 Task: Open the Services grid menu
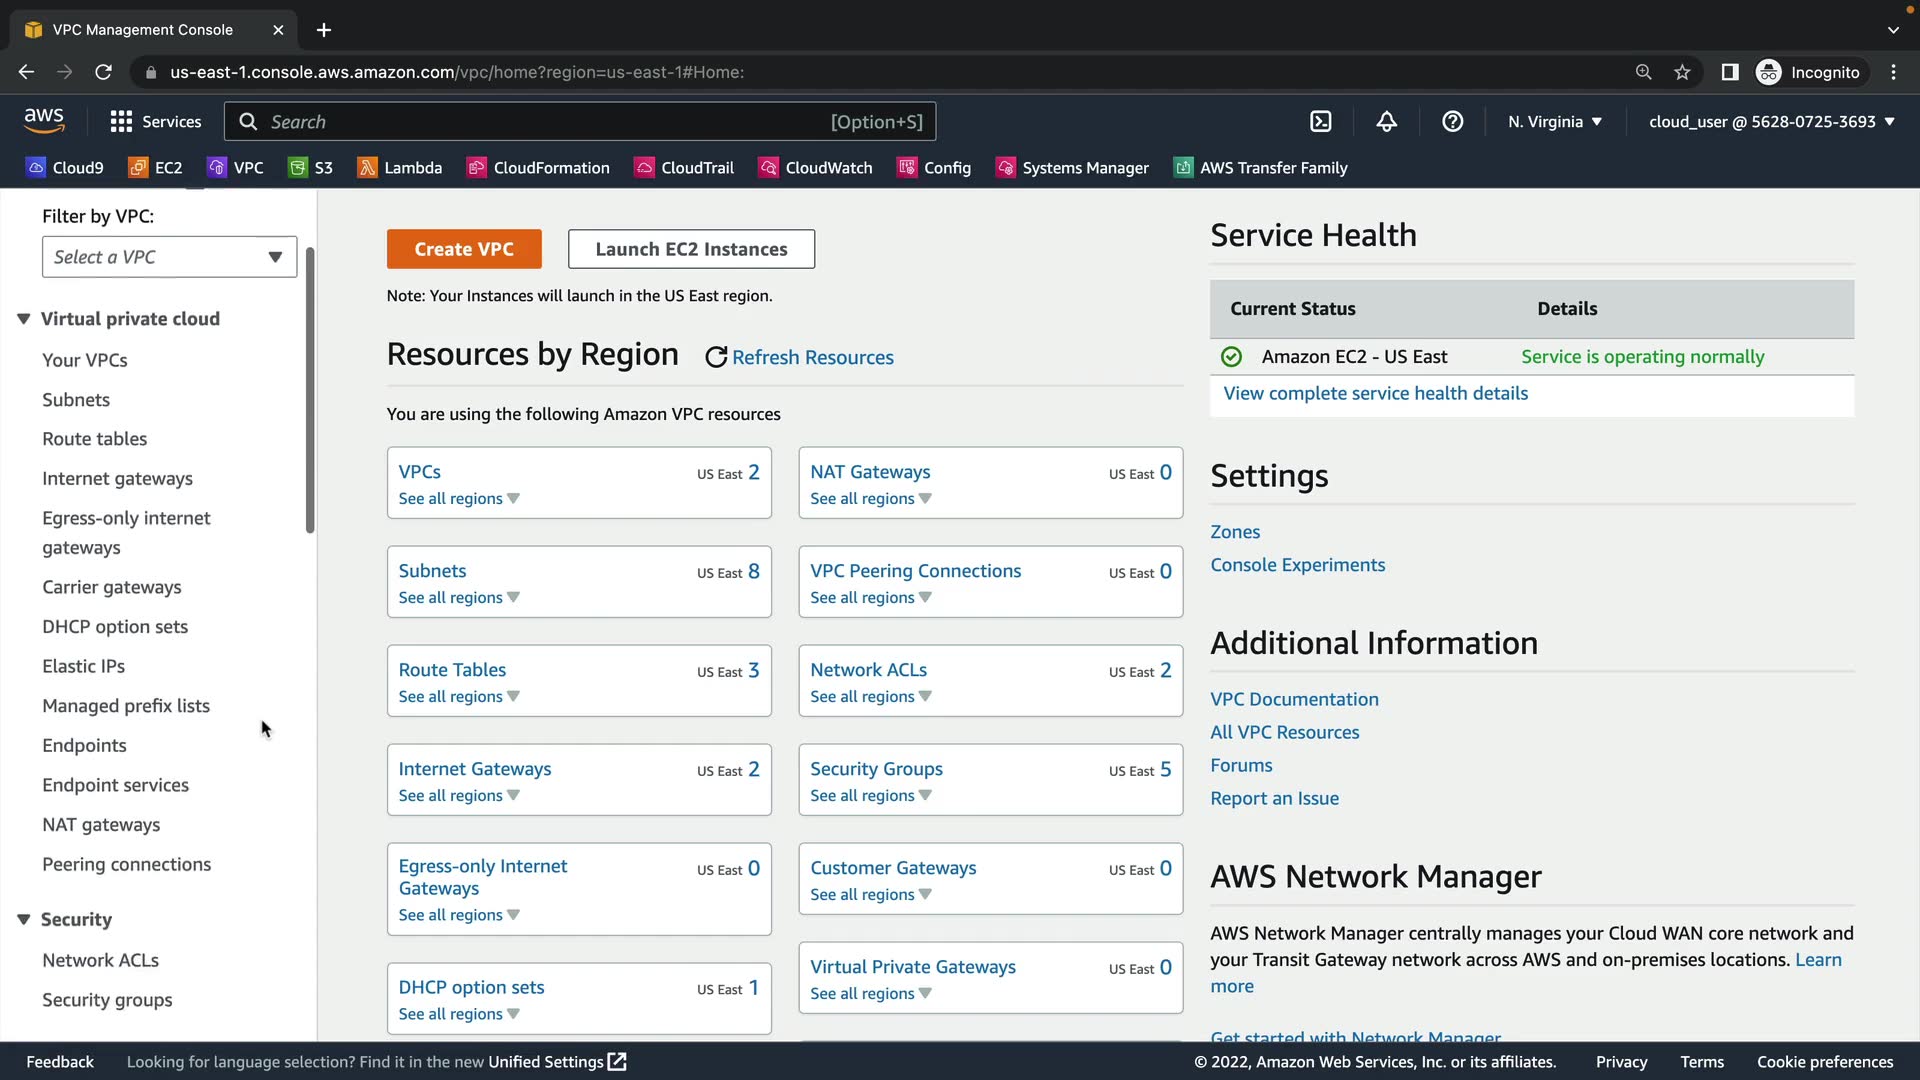(155, 122)
